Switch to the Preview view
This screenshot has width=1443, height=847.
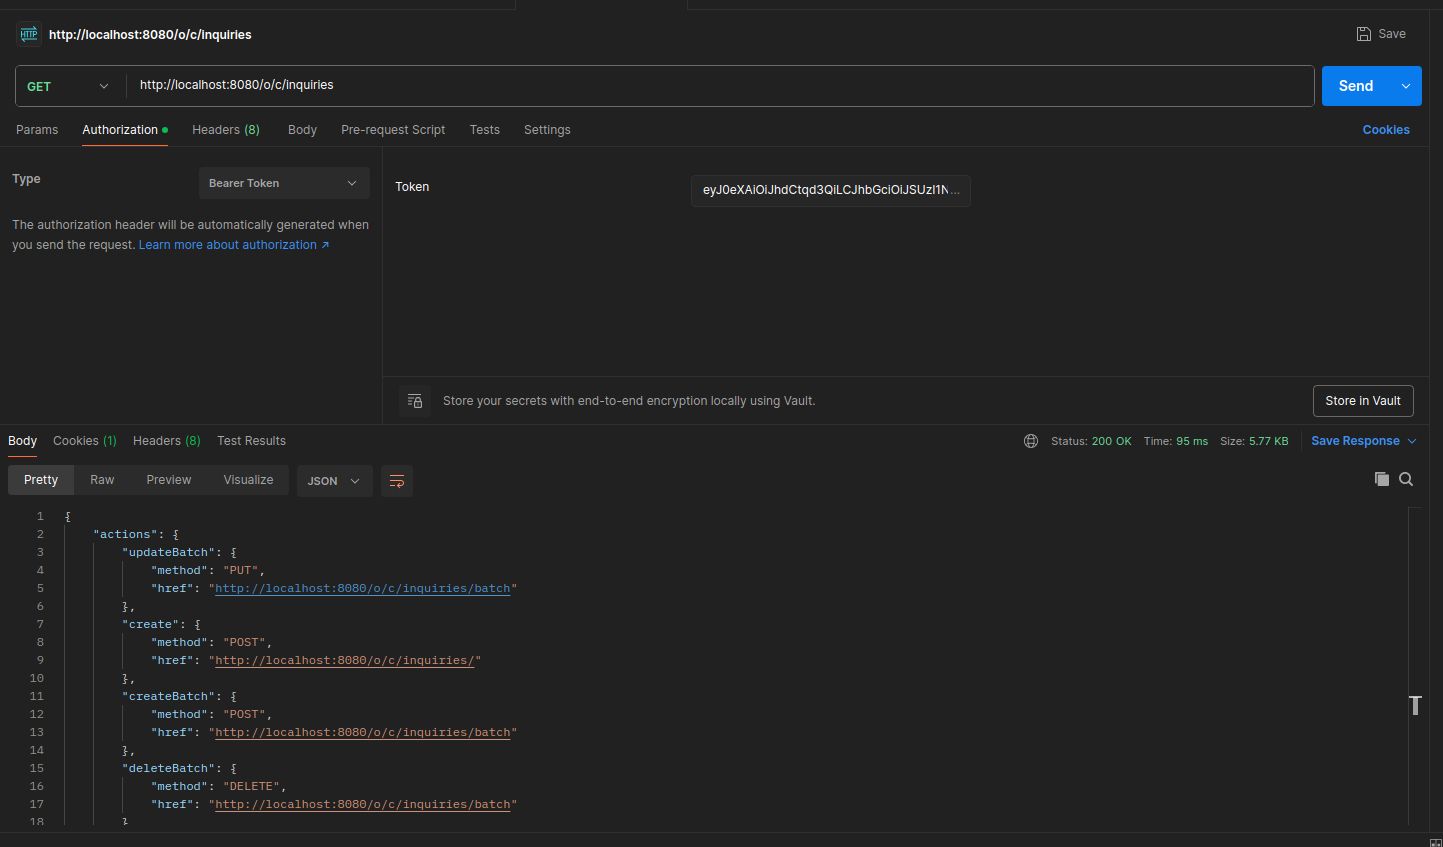click(x=169, y=480)
